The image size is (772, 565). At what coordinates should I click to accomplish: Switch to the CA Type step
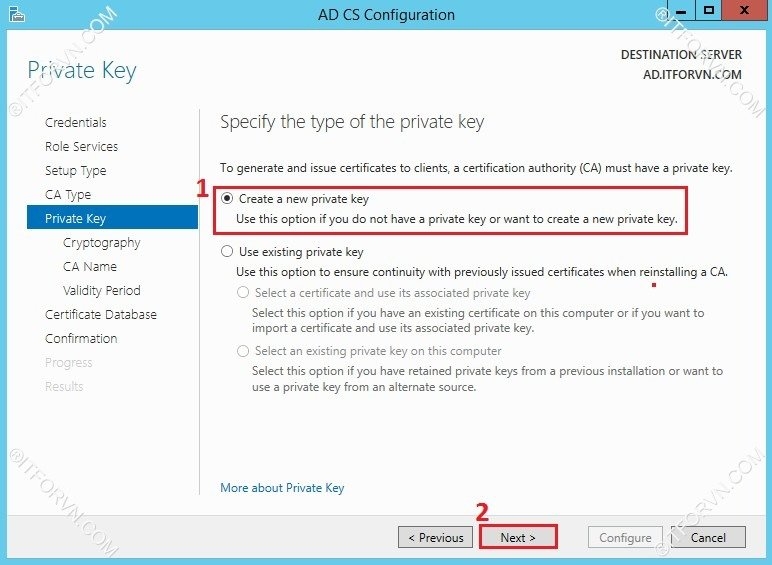(x=68, y=194)
